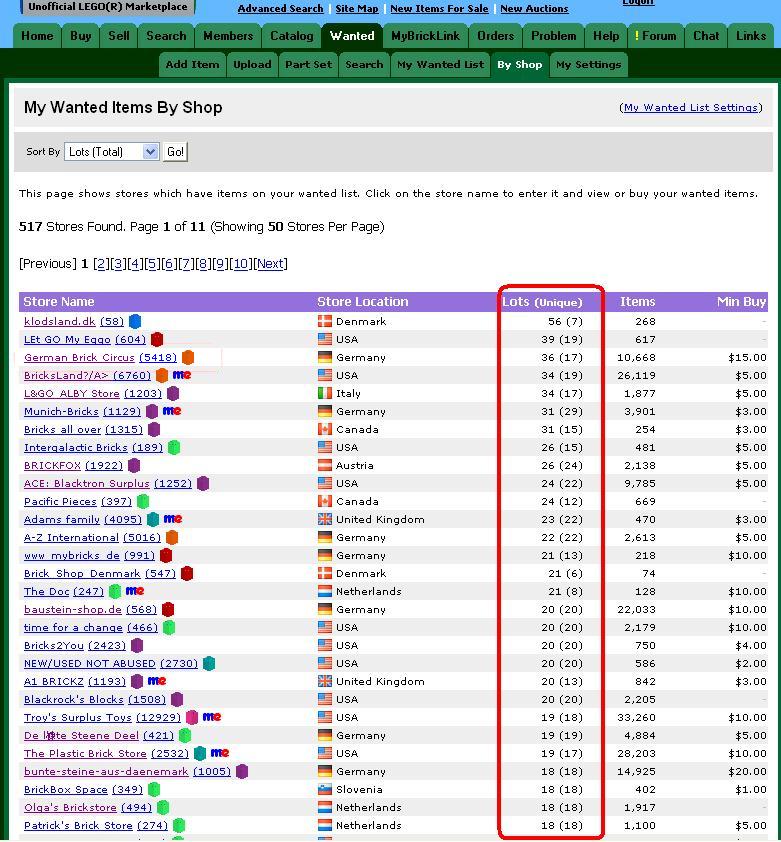Image resolution: width=781 pixels, height=842 pixels.
Task: Open the Forum tab
Action: click(x=655, y=36)
